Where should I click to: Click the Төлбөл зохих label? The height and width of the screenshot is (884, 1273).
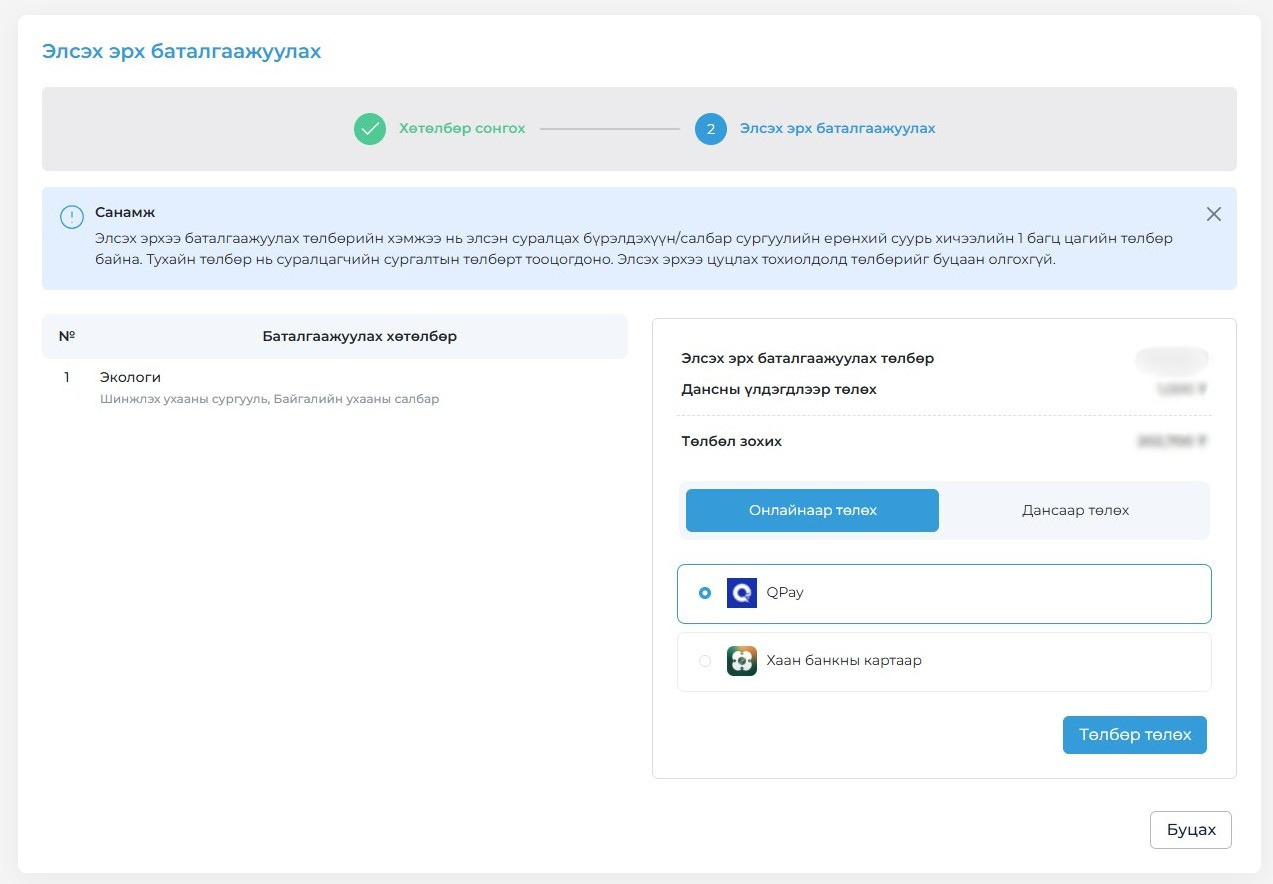click(x=732, y=441)
